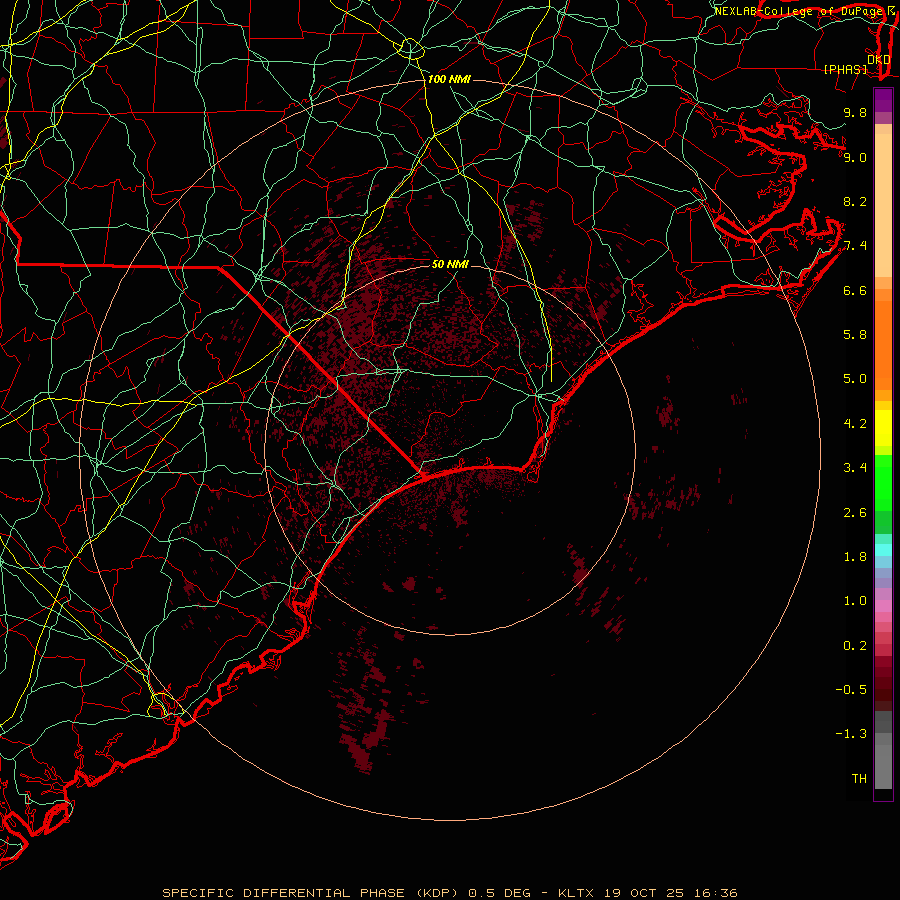Click the 5.0 value on the color scale
Screen dimensions: 900x900
pos(855,379)
